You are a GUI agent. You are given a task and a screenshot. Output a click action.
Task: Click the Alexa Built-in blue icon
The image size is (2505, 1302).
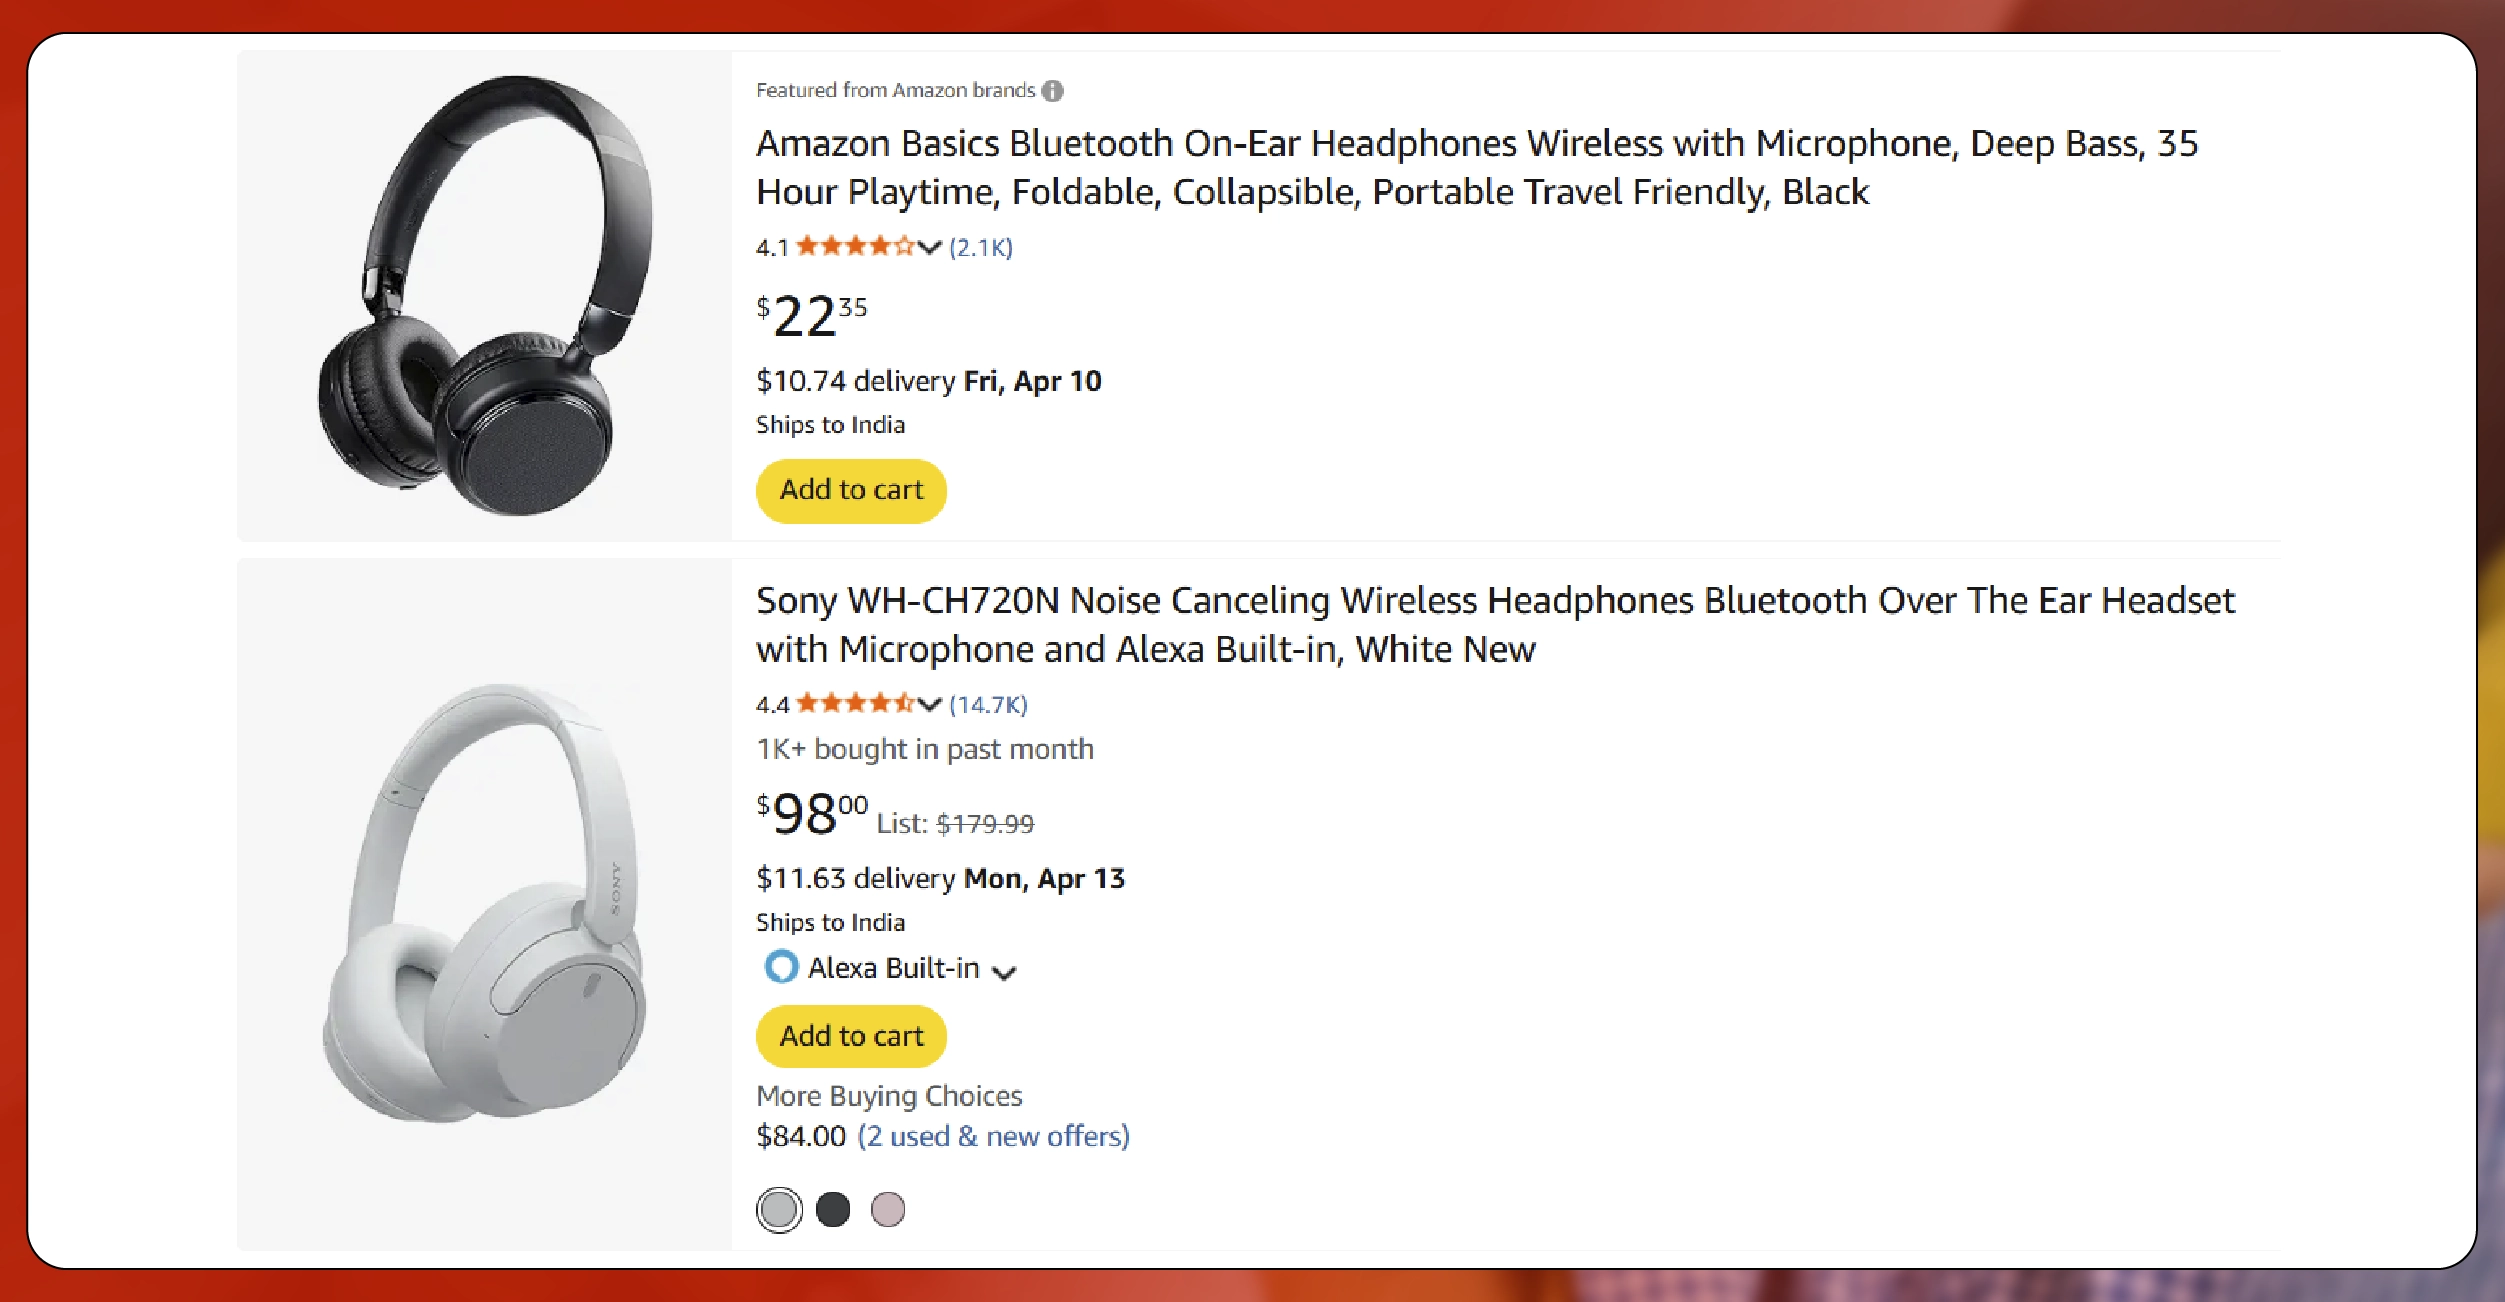click(779, 967)
